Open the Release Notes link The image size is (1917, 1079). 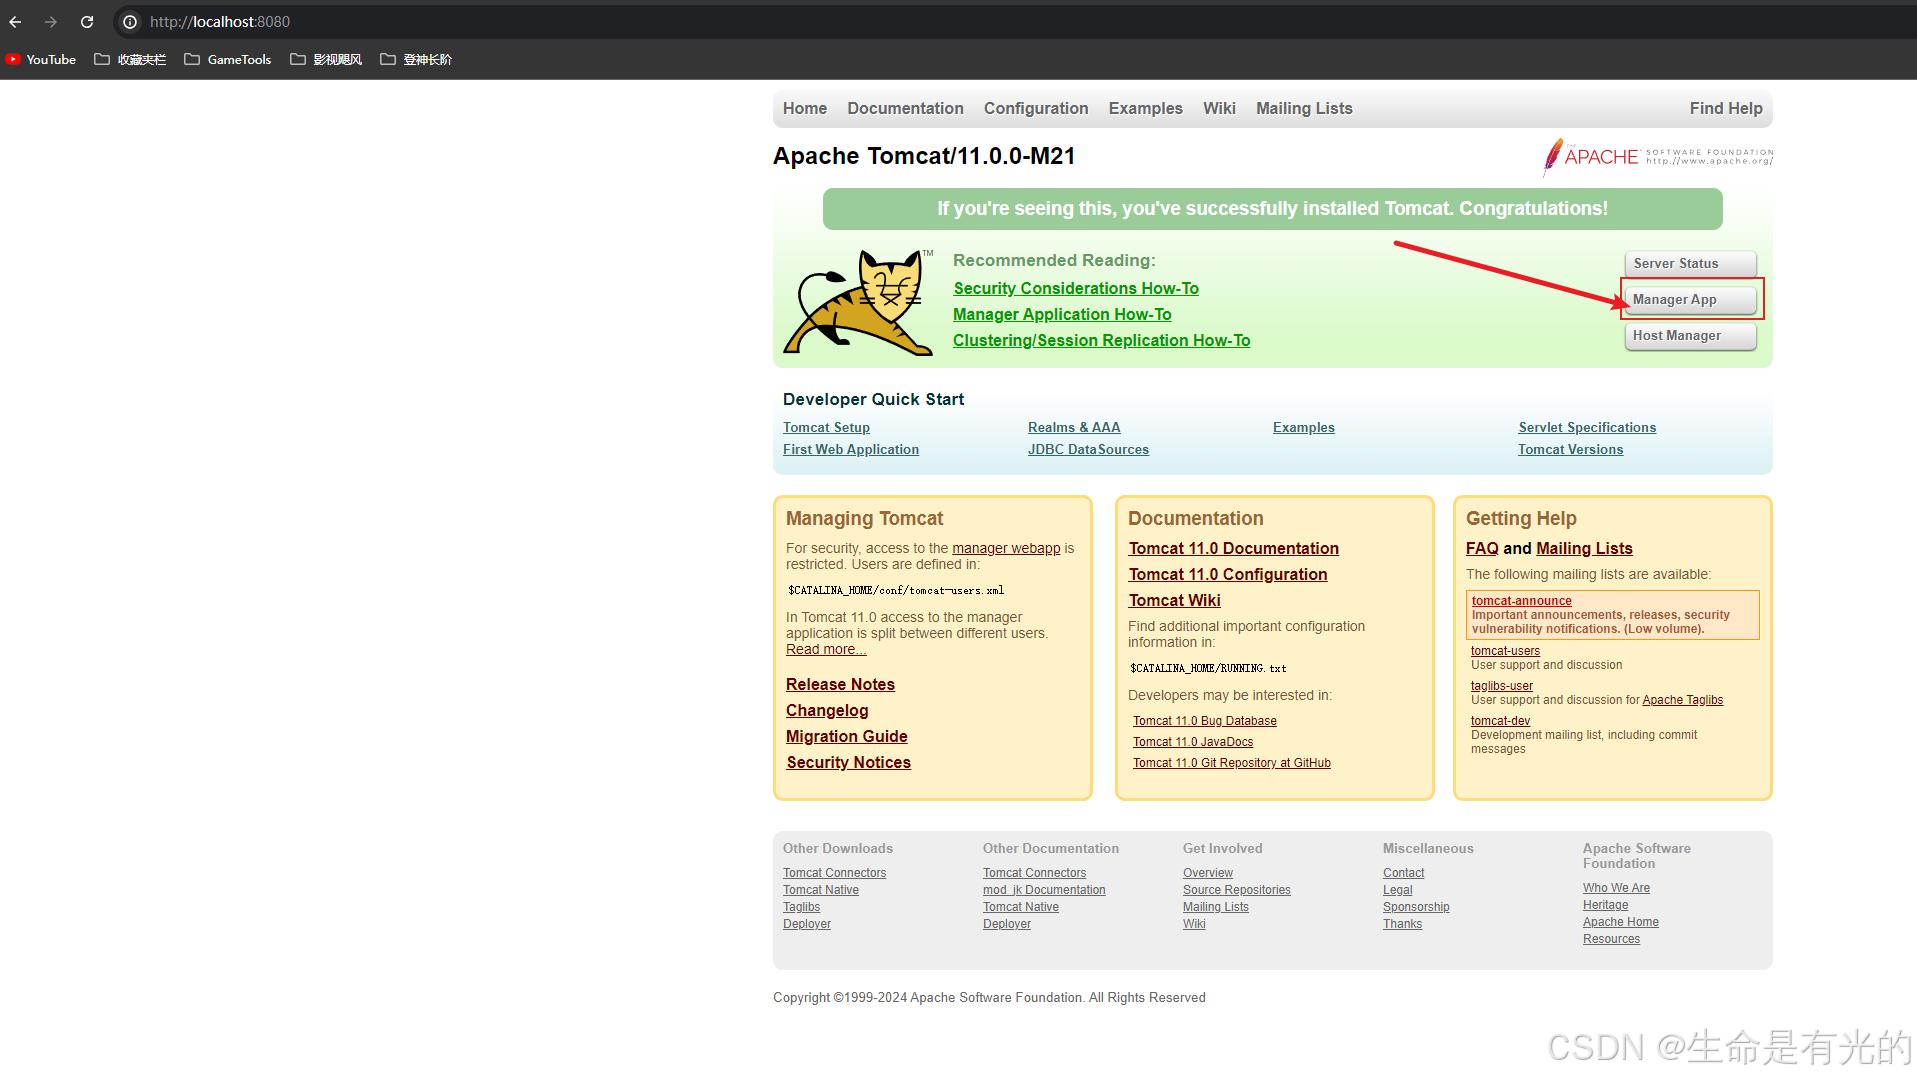(840, 684)
